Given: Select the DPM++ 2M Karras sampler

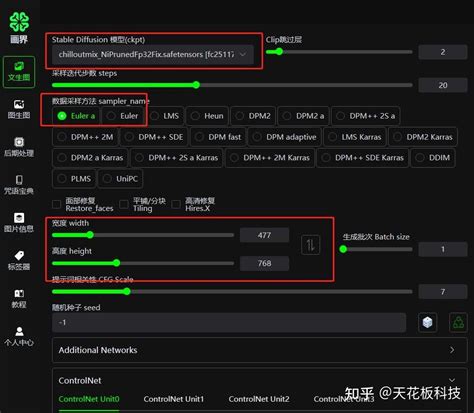Looking at the screenshot, I should point(270,158).
